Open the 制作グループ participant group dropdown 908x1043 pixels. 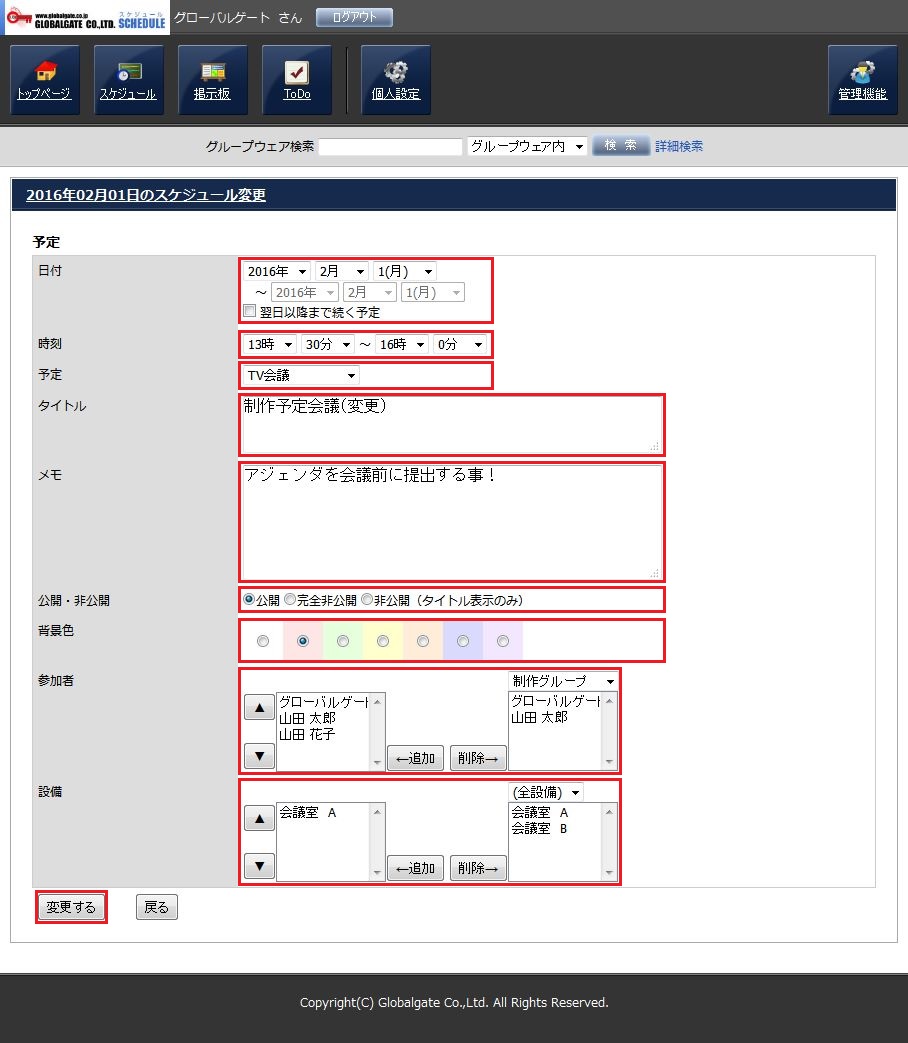pos(563,681)
